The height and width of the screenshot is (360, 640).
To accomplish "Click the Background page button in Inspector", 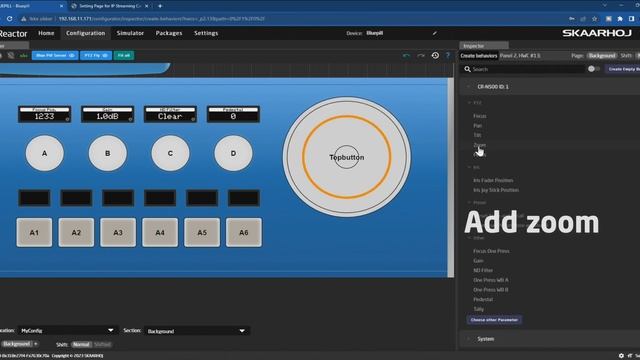I will click(x=602, y=56).
